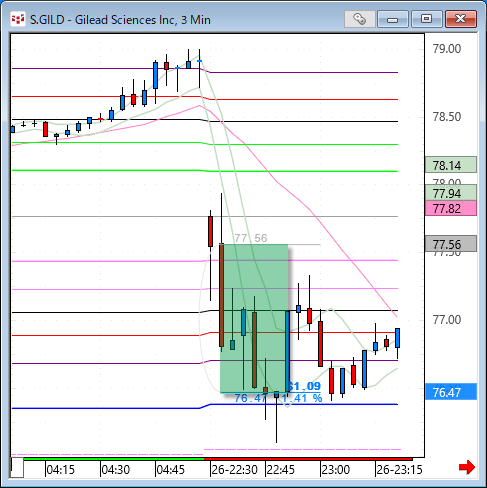Click the 26-23:15 time axis label
The image size is (487, 488).
coord(399,470)
